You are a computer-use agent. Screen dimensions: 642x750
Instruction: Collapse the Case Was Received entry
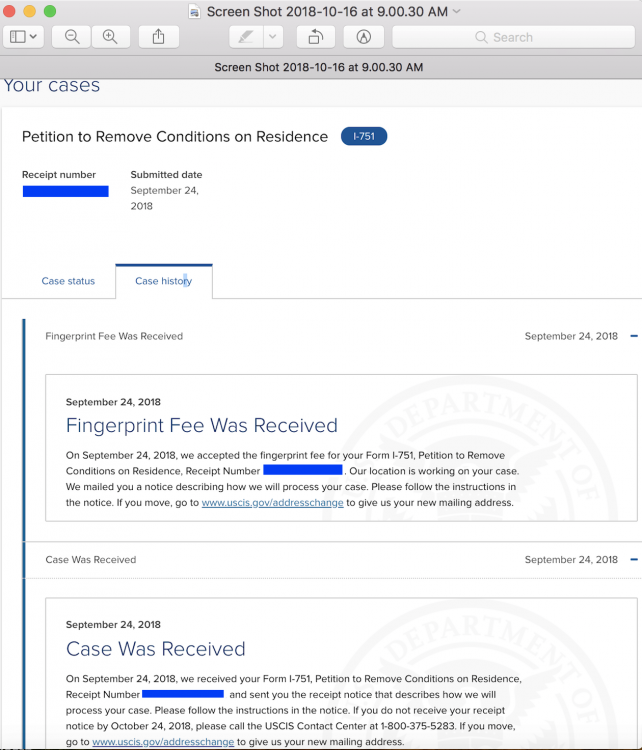click(634, 560)
